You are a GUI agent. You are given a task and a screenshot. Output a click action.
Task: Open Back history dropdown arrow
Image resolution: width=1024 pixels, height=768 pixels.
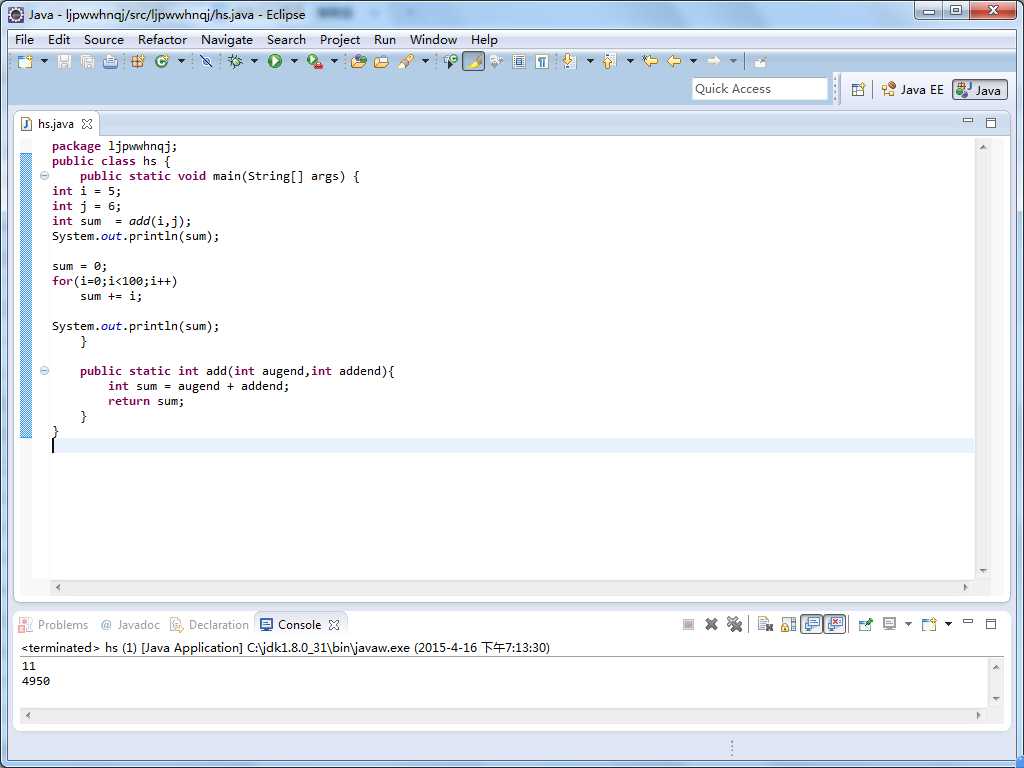click(x=693, y=61)
